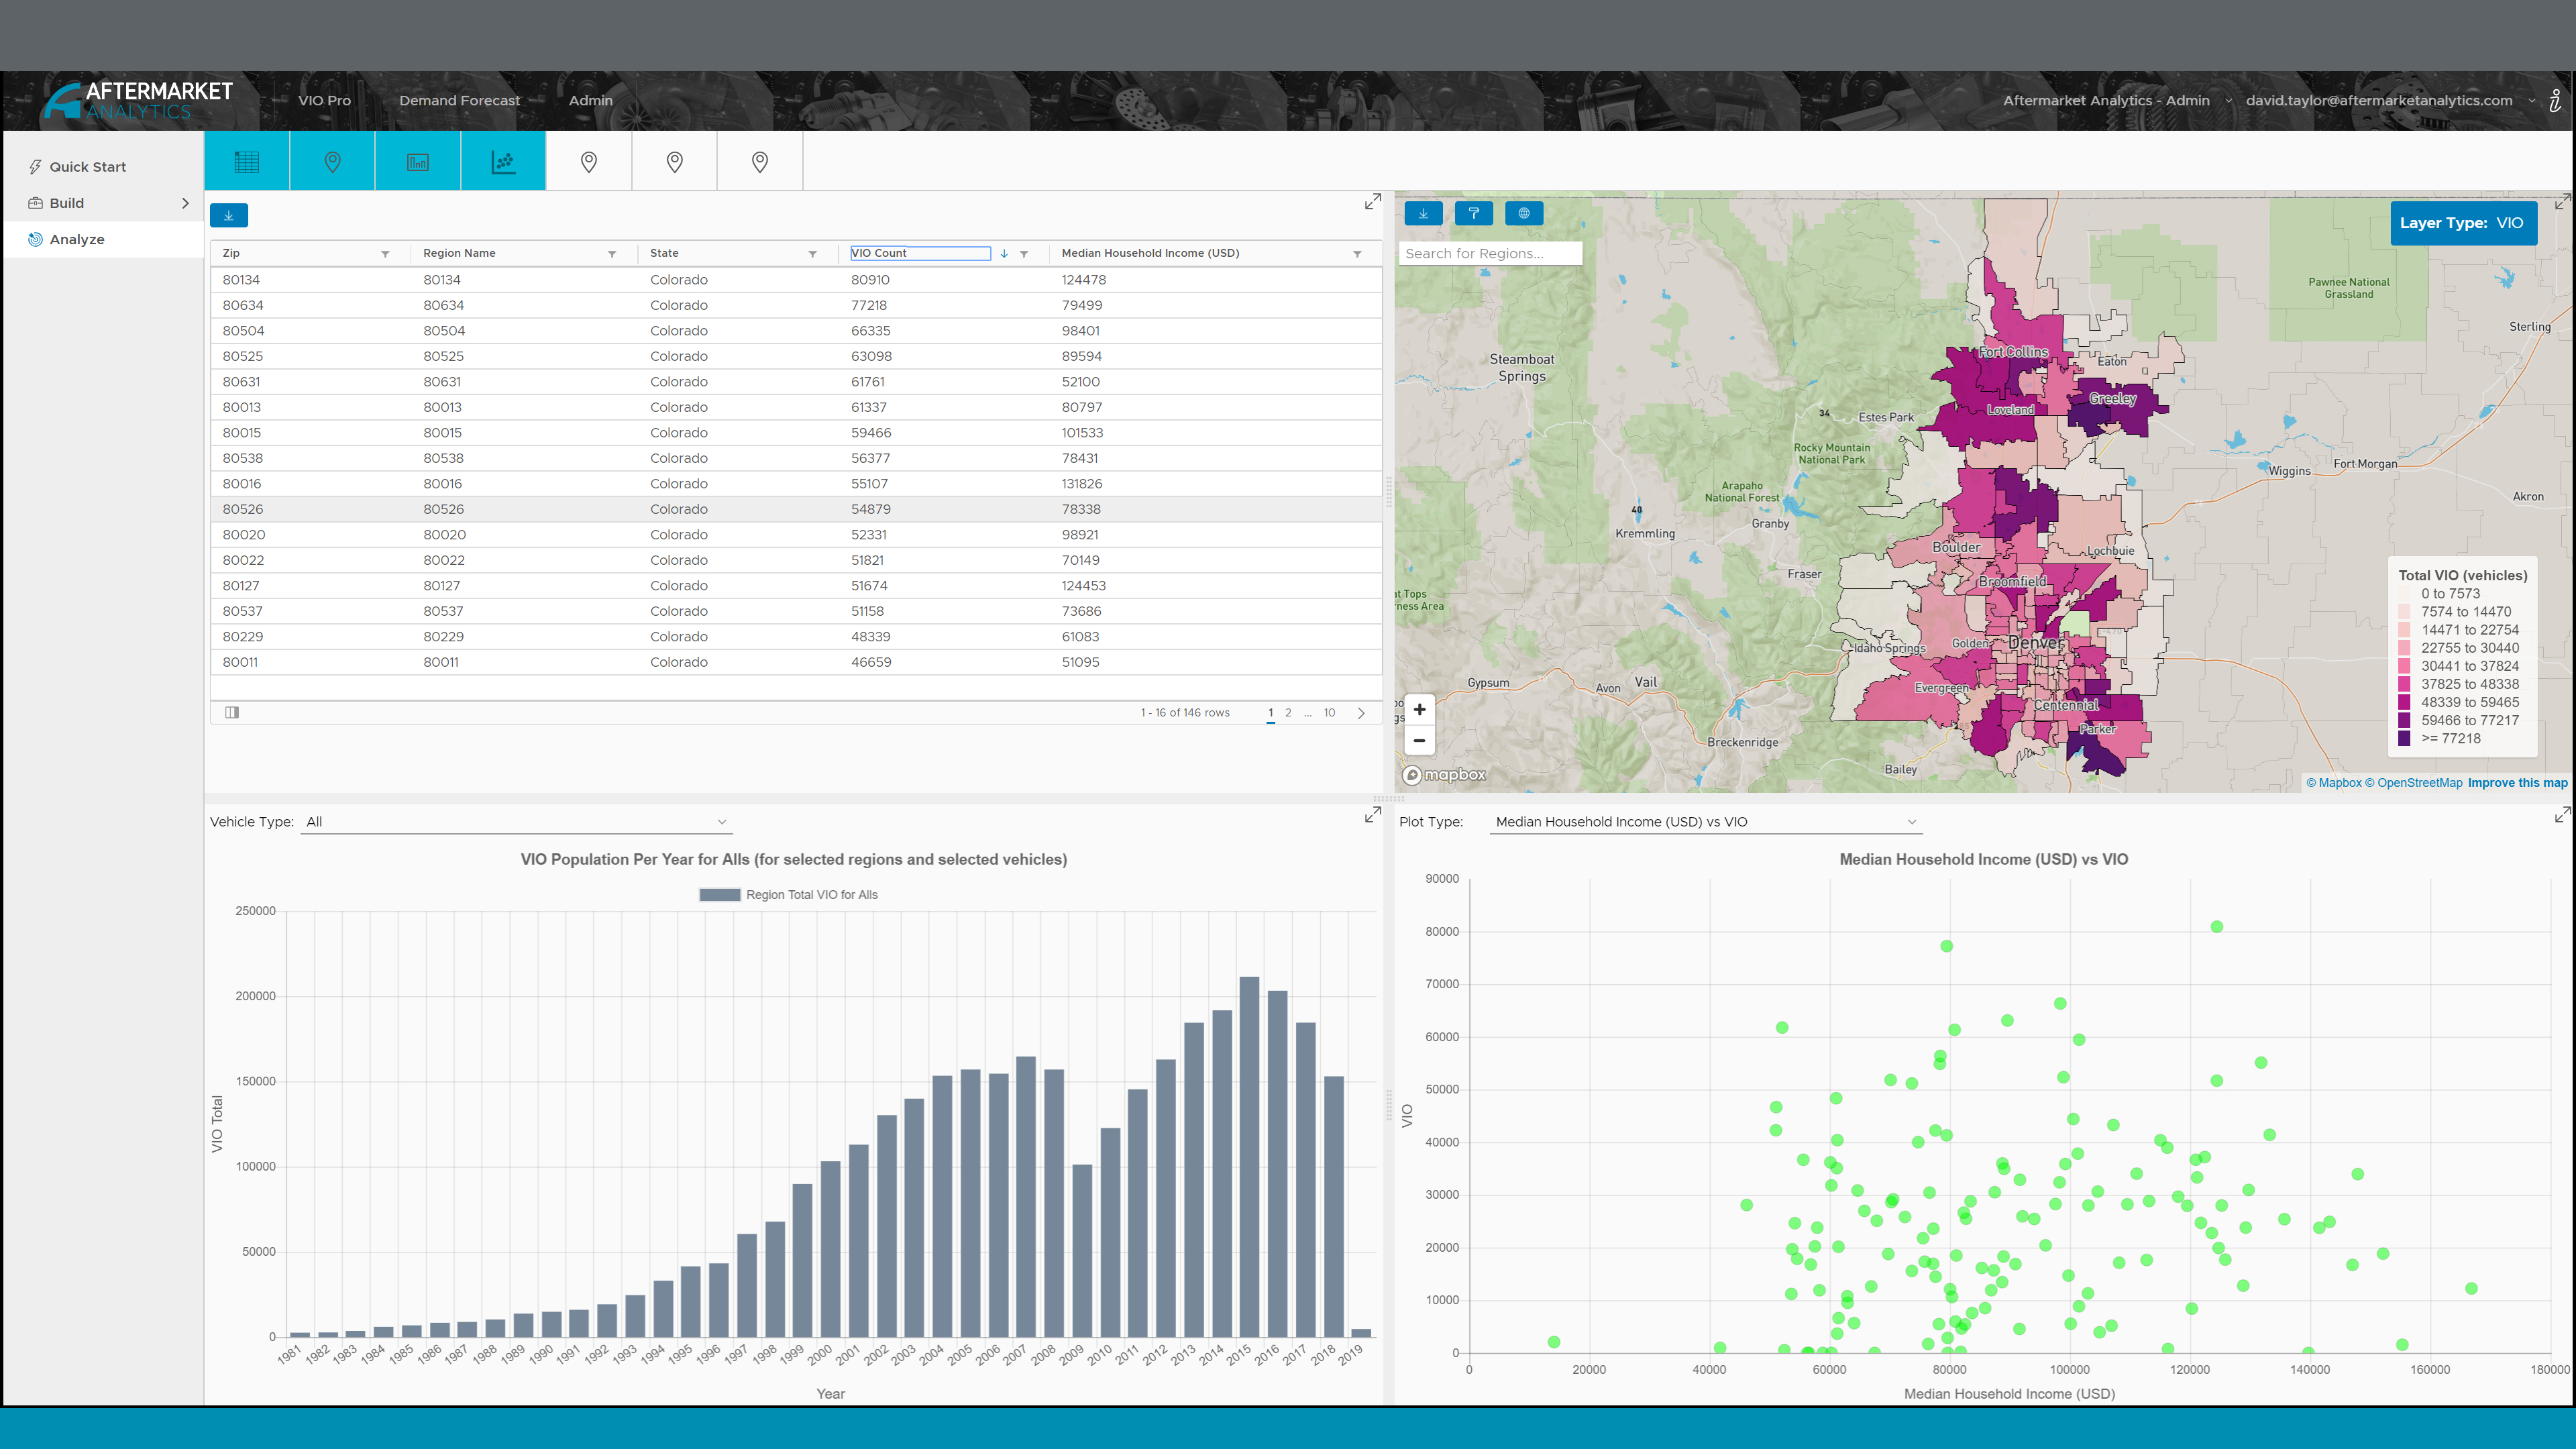This screenshot has width=2576, height=1449.
Task: Open the table grid view tab
Action: [x=246, y=161]
